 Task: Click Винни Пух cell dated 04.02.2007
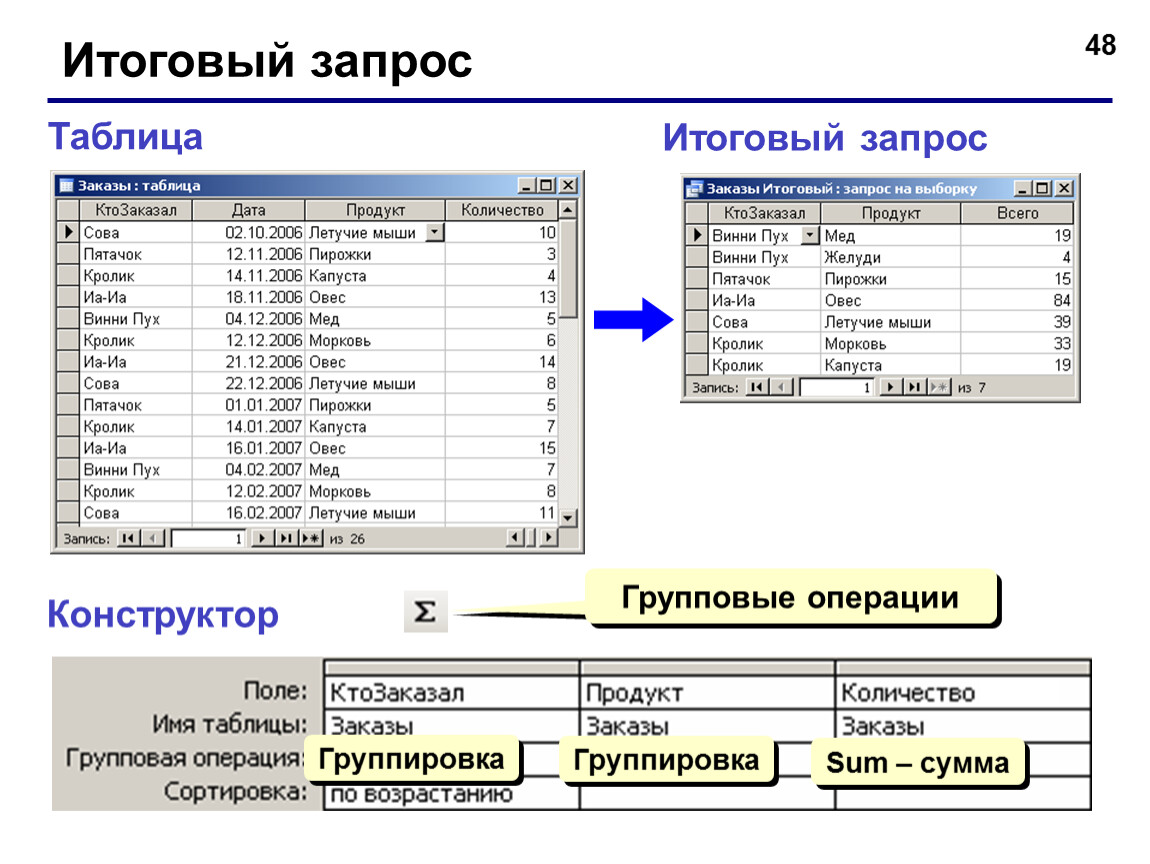tap(136, 469)
